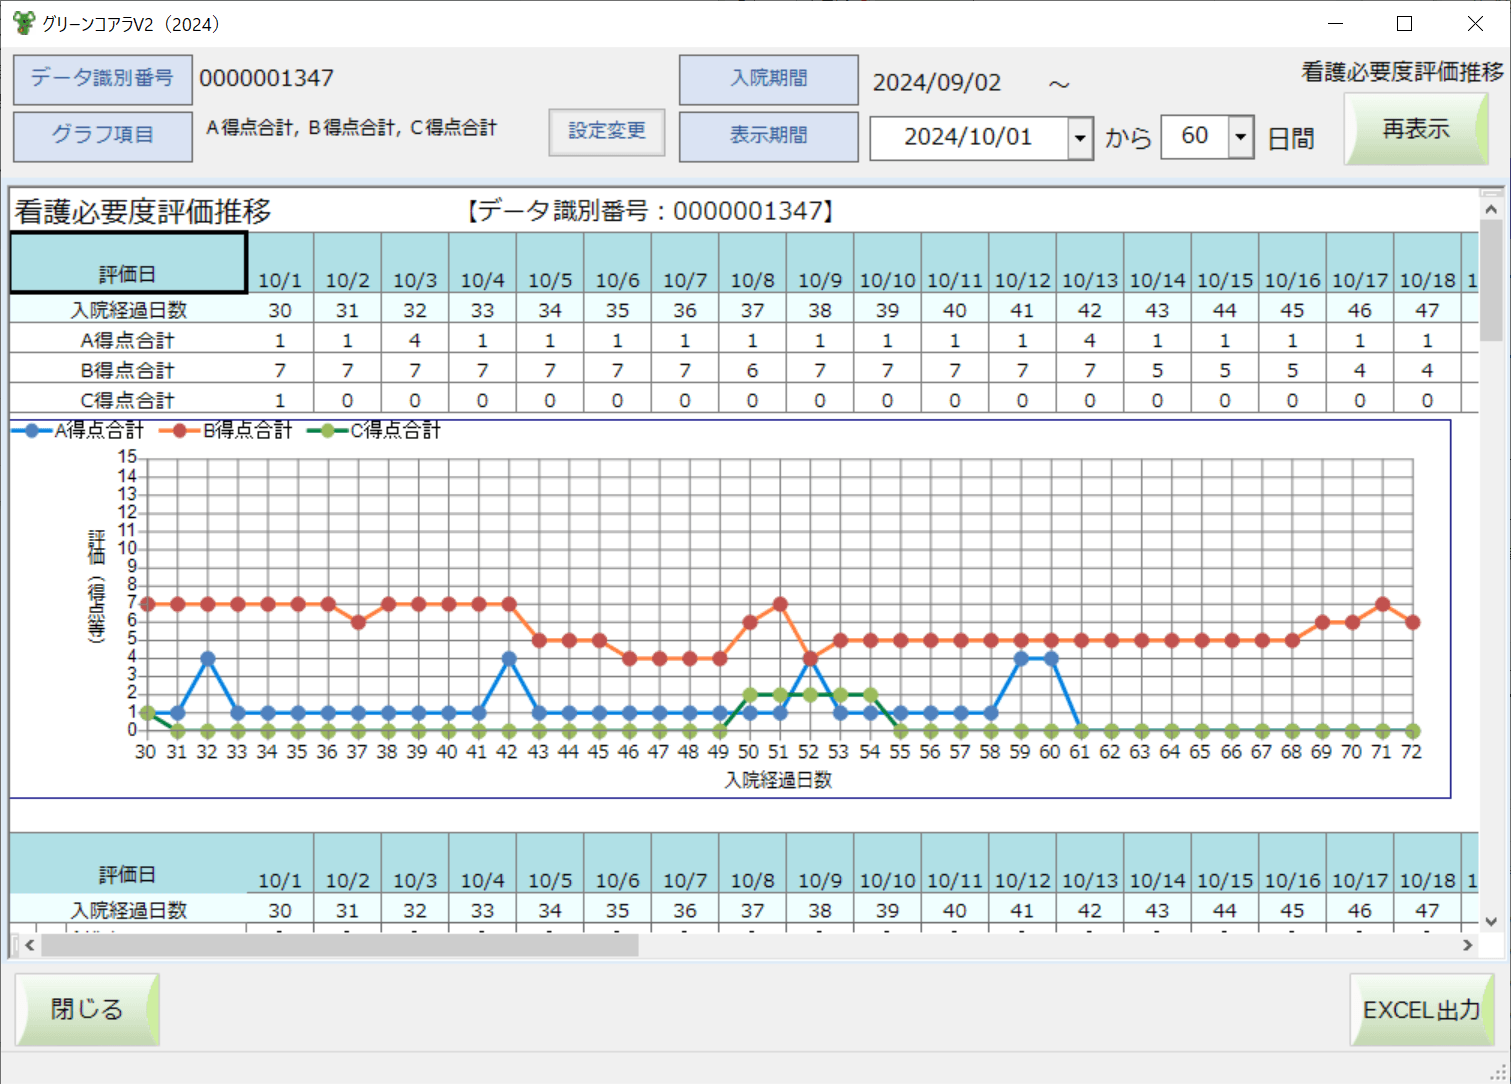
Task: Click the horizontal scrollbar right arrow
Action: coord(1467,945)
